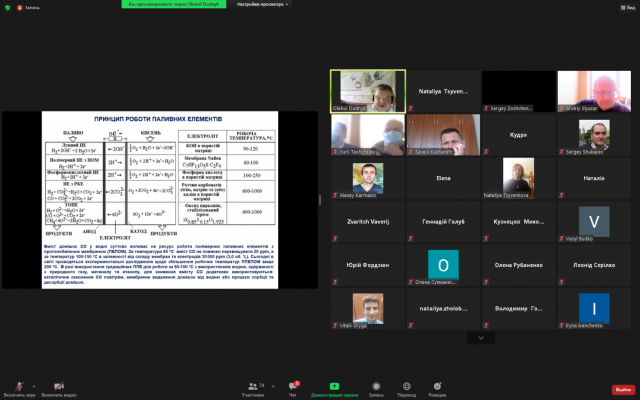Open the Перевод interpretation globe icon

pyautogui.click(x=407, y=386)
